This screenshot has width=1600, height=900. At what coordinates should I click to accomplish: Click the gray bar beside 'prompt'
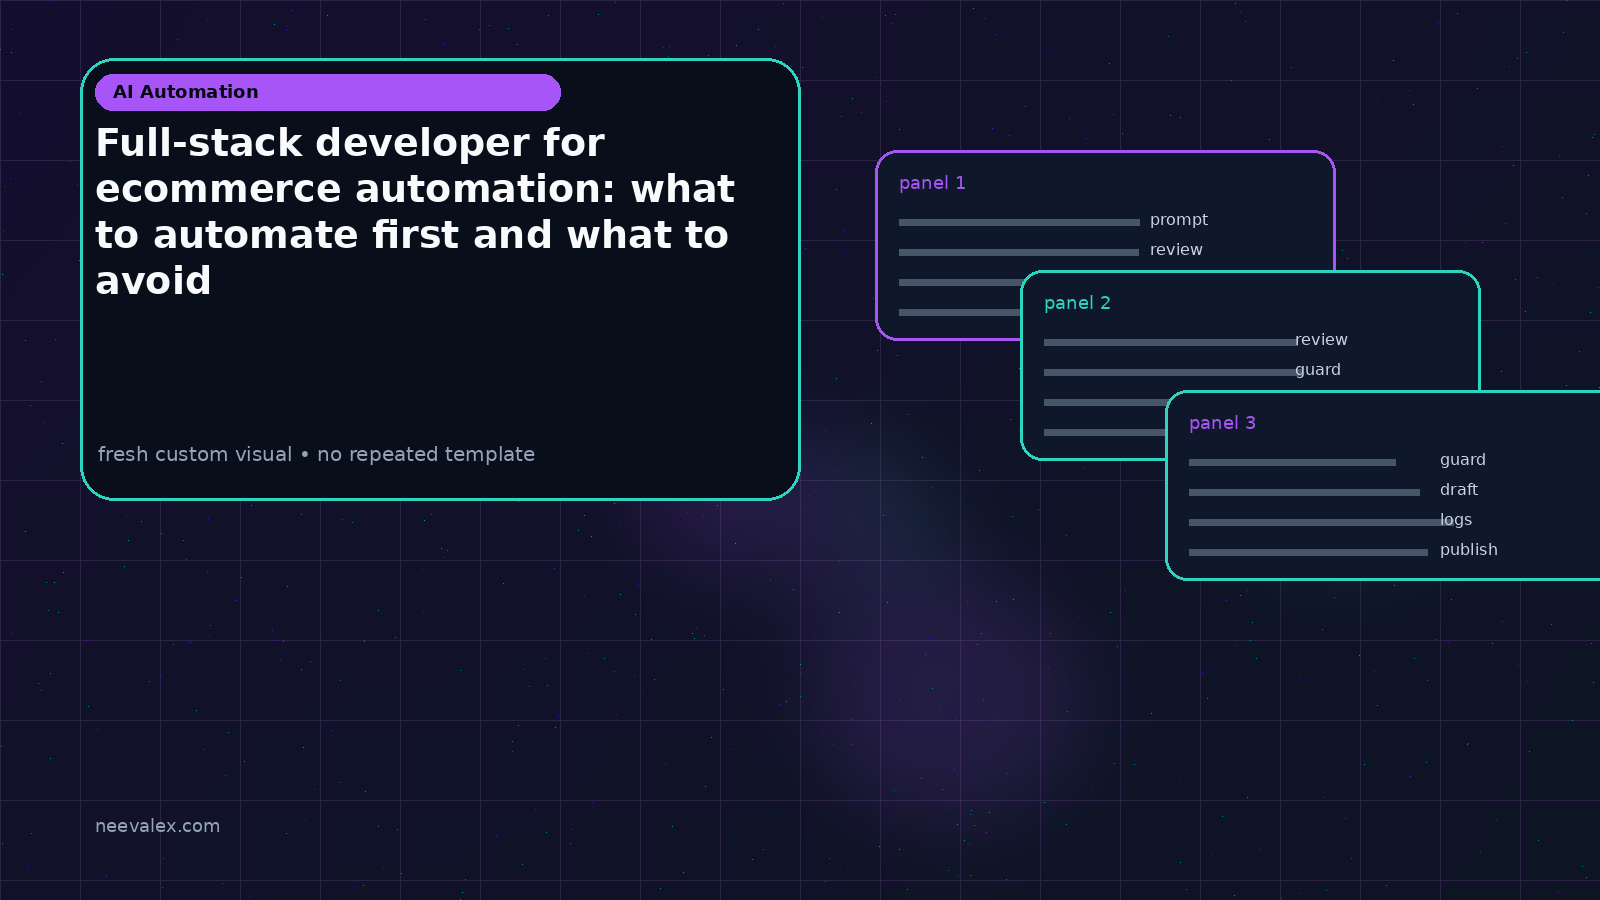pyautogui.click(x=1019, y=222)
